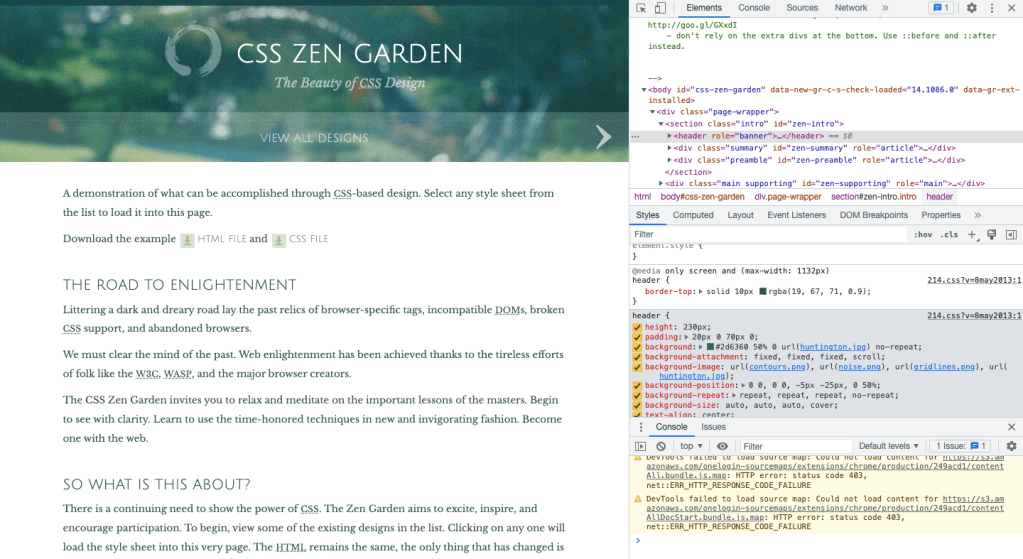Expand the header banner element node
The height and width of the screenshot is (559, 1023).
point(669,136)
